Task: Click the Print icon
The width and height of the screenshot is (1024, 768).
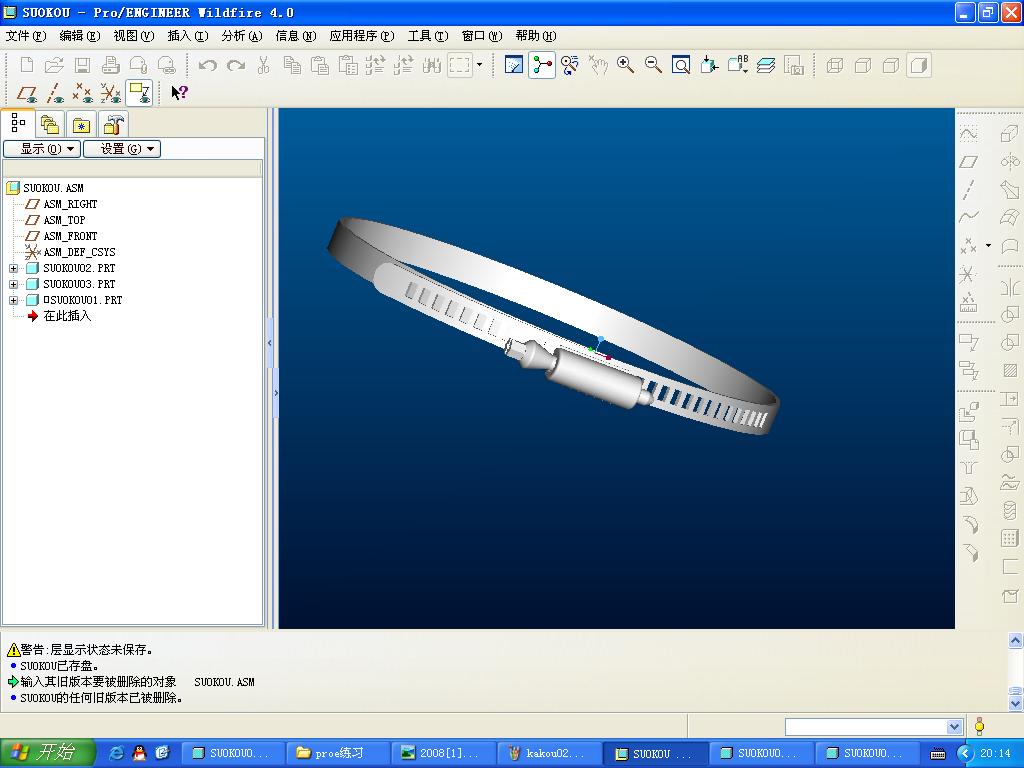Action: 110,65
